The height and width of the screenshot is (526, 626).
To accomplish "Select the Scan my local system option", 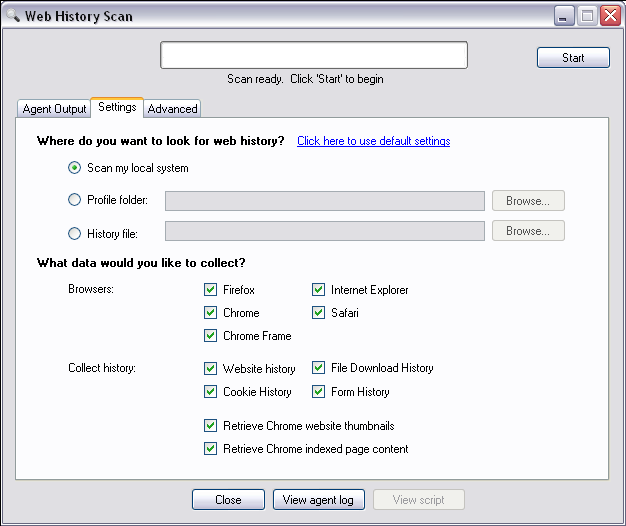I will pos(75,168).
